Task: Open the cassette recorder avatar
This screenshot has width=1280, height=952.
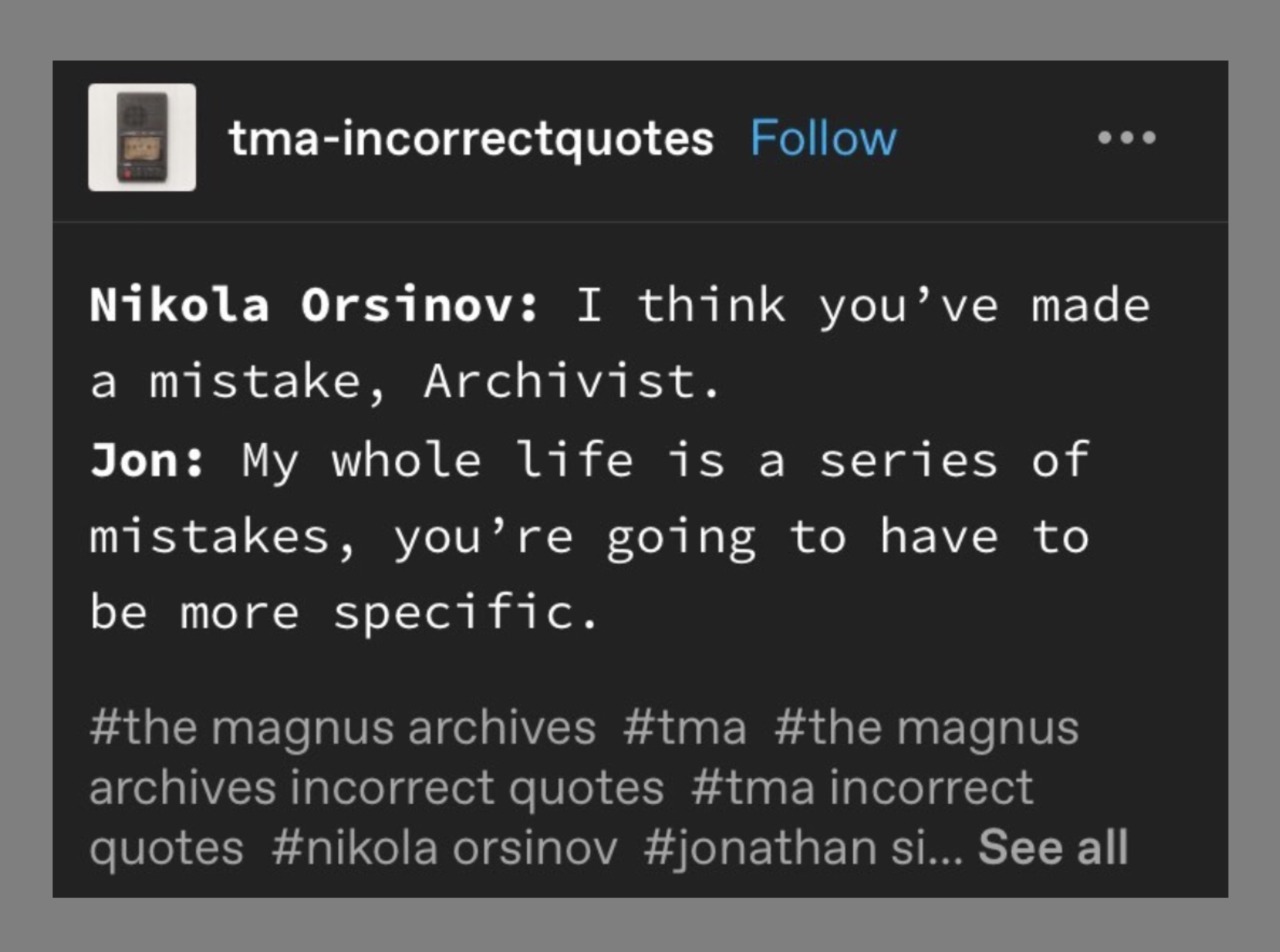Action: [142, 137]
